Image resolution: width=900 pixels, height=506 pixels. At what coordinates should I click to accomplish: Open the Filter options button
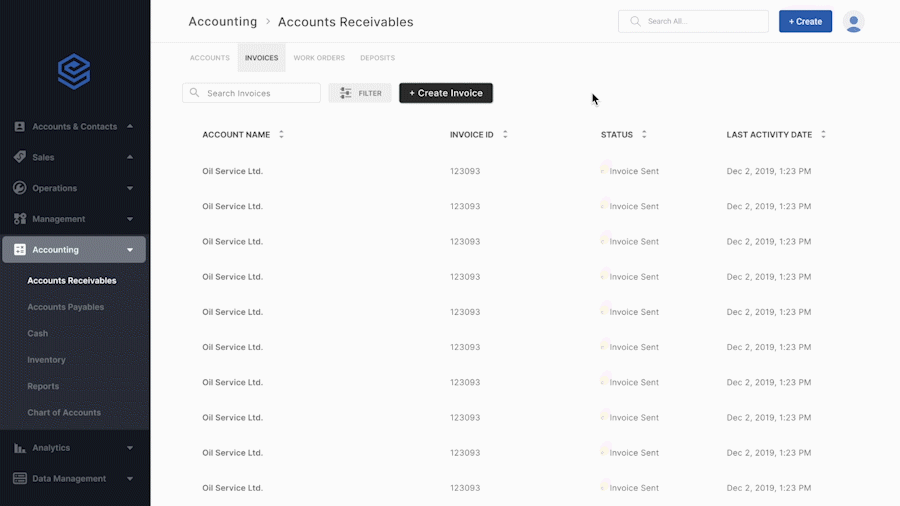[360, 93]
